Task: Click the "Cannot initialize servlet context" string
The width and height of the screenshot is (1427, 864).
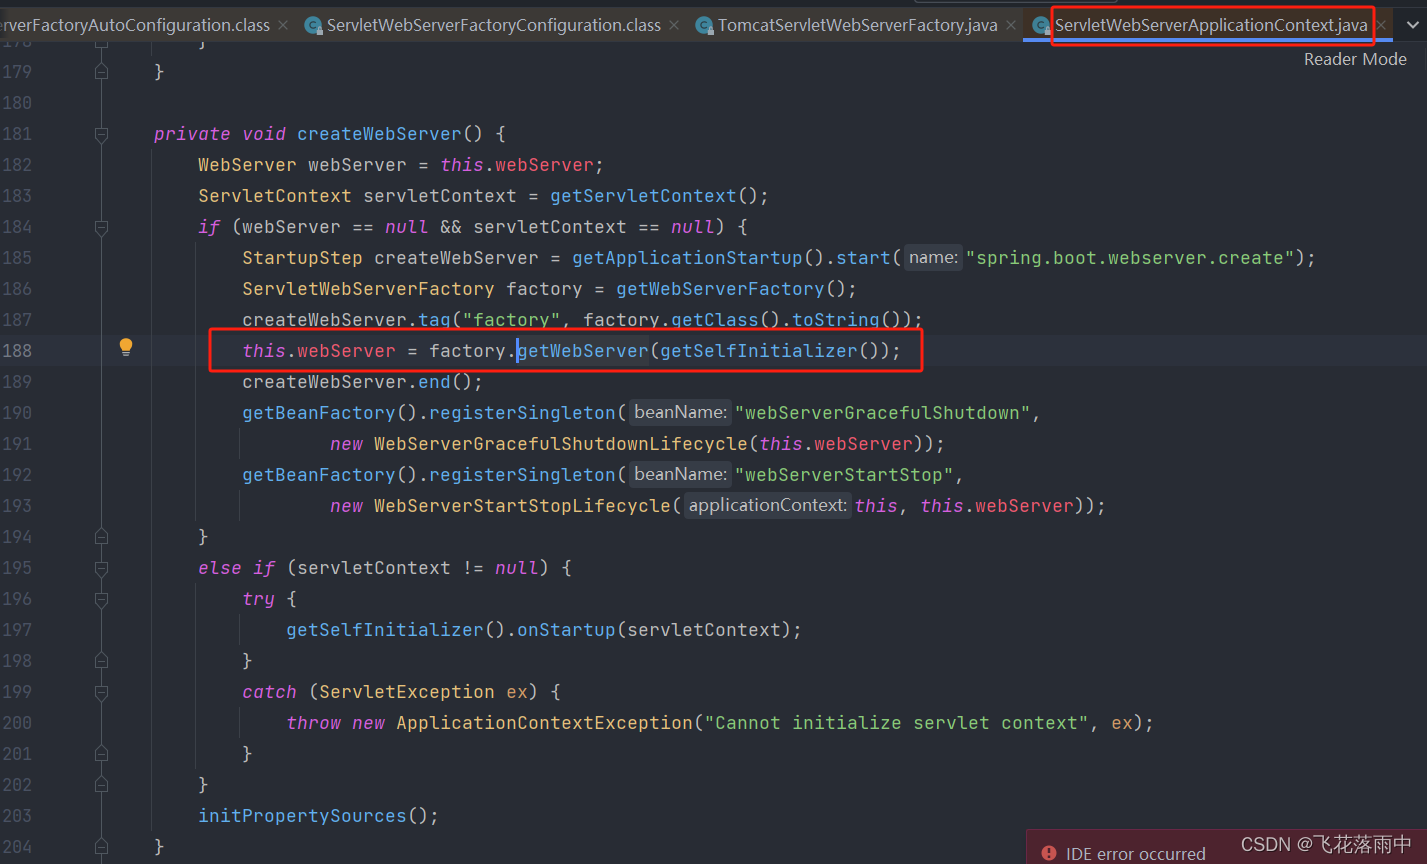Action: coord(897,723)
